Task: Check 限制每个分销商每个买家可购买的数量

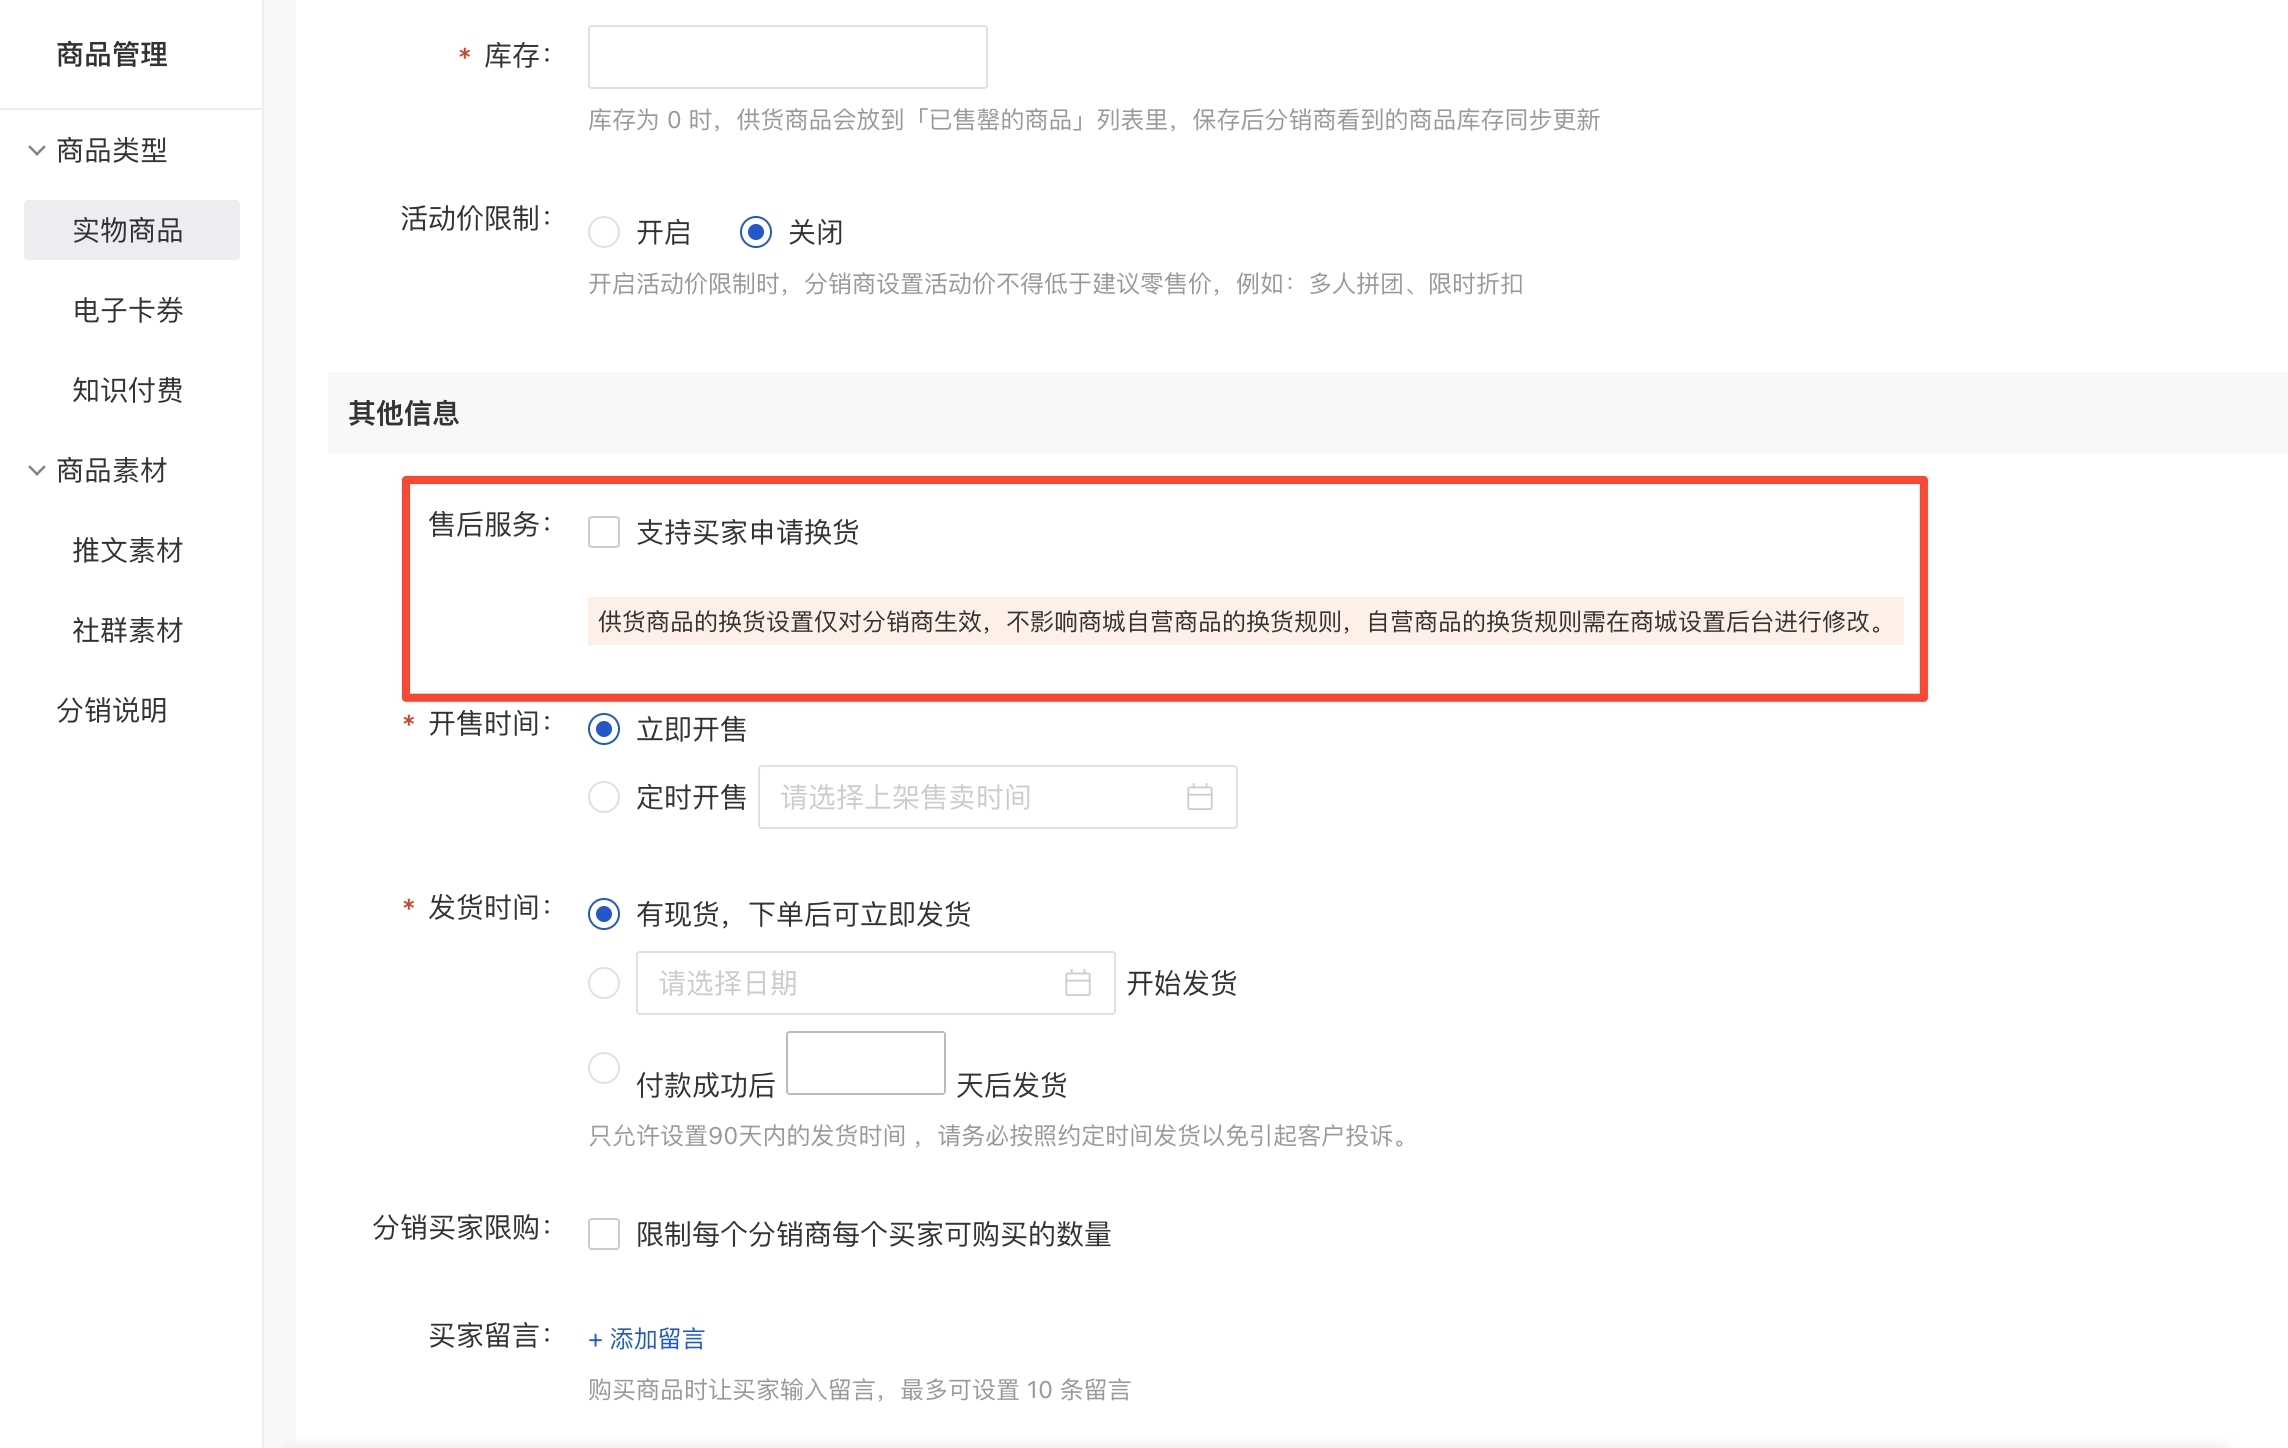Action: [604, 1234]
